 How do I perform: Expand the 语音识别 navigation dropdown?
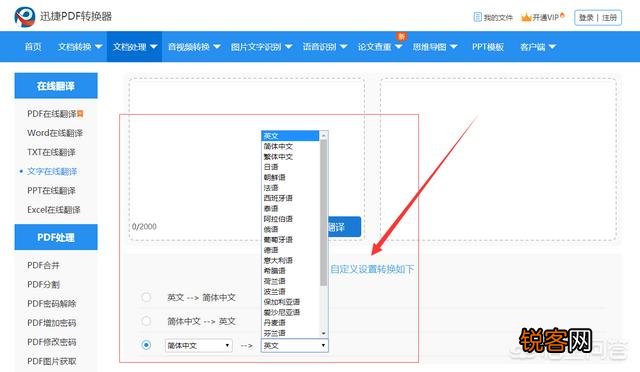coord(324,47)
